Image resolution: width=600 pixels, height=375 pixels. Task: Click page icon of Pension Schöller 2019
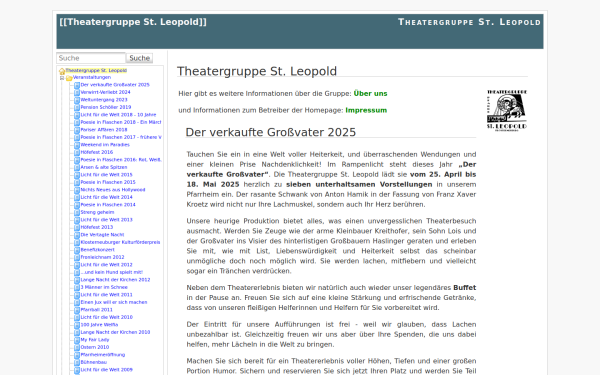pos(77,108)
